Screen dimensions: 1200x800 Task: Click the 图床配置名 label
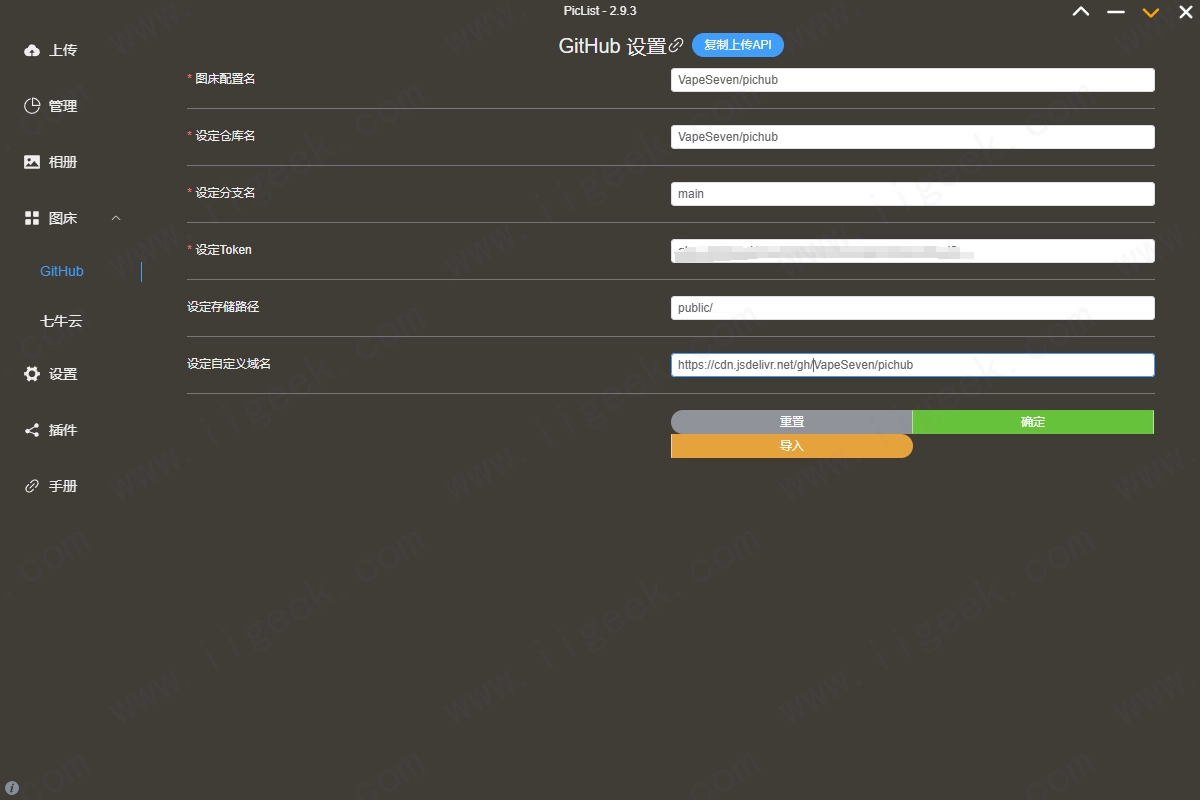[x=225, y=78]
